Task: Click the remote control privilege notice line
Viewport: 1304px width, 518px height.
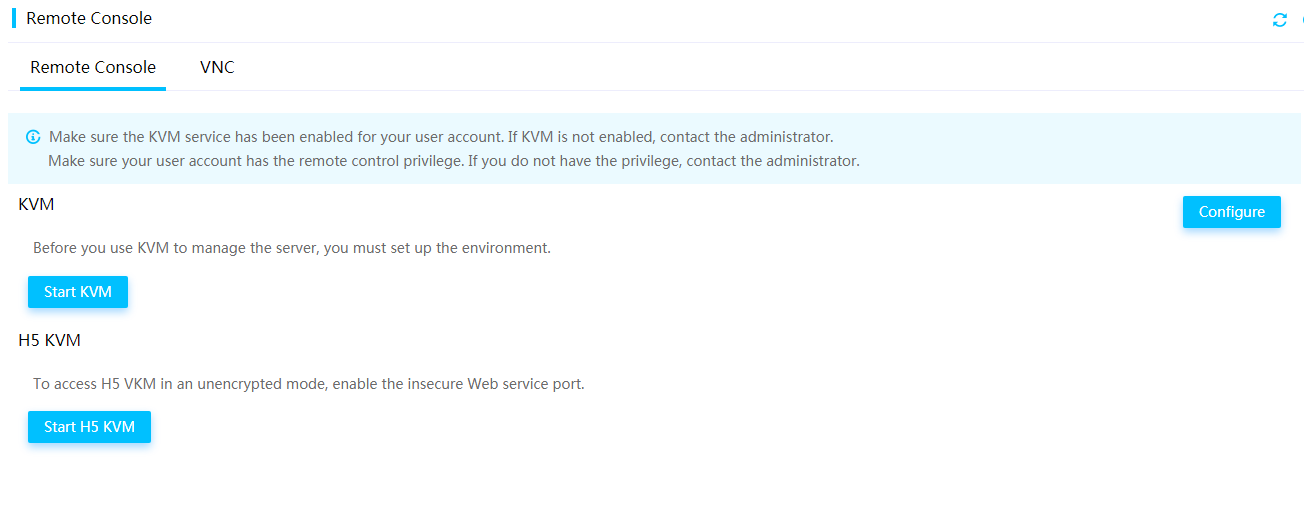Action: [454, 160]
